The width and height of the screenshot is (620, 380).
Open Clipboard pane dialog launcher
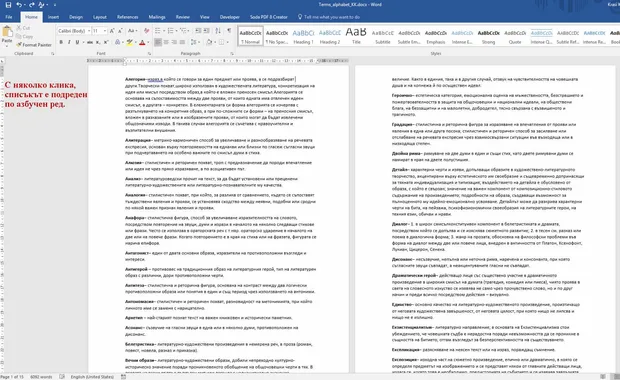click(x=53, y=53)
